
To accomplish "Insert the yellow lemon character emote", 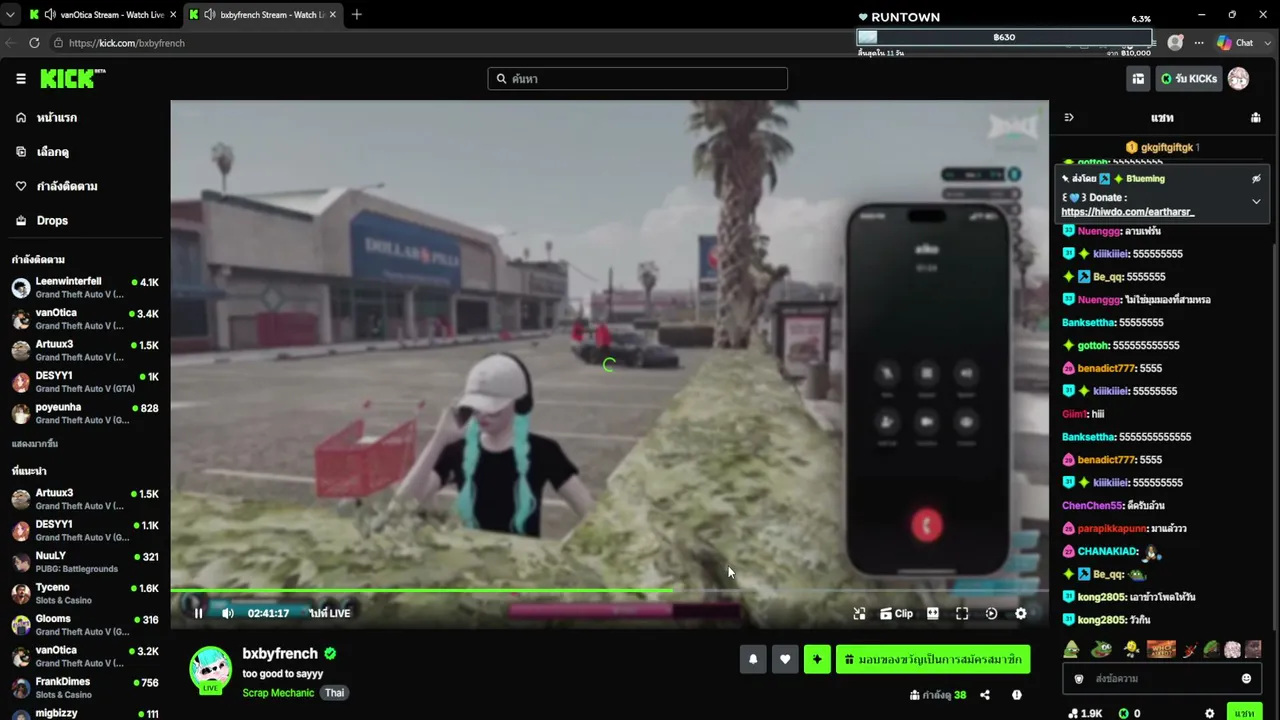I will [1131, 650].
